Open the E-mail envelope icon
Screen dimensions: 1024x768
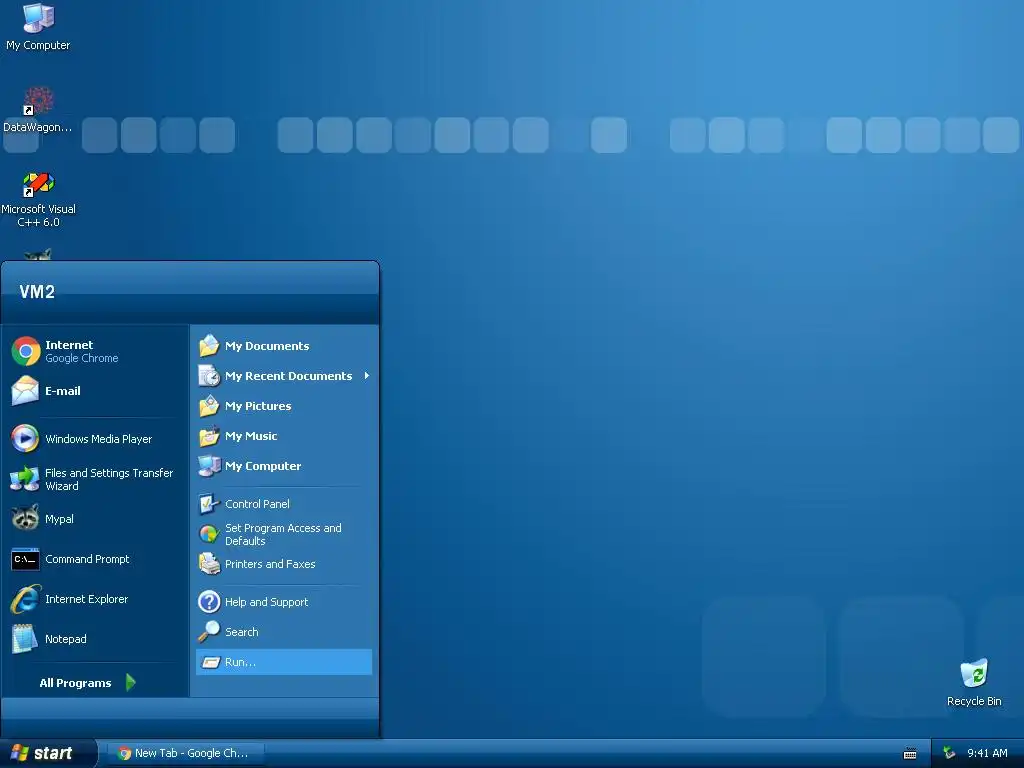click(x=25, y=391)
